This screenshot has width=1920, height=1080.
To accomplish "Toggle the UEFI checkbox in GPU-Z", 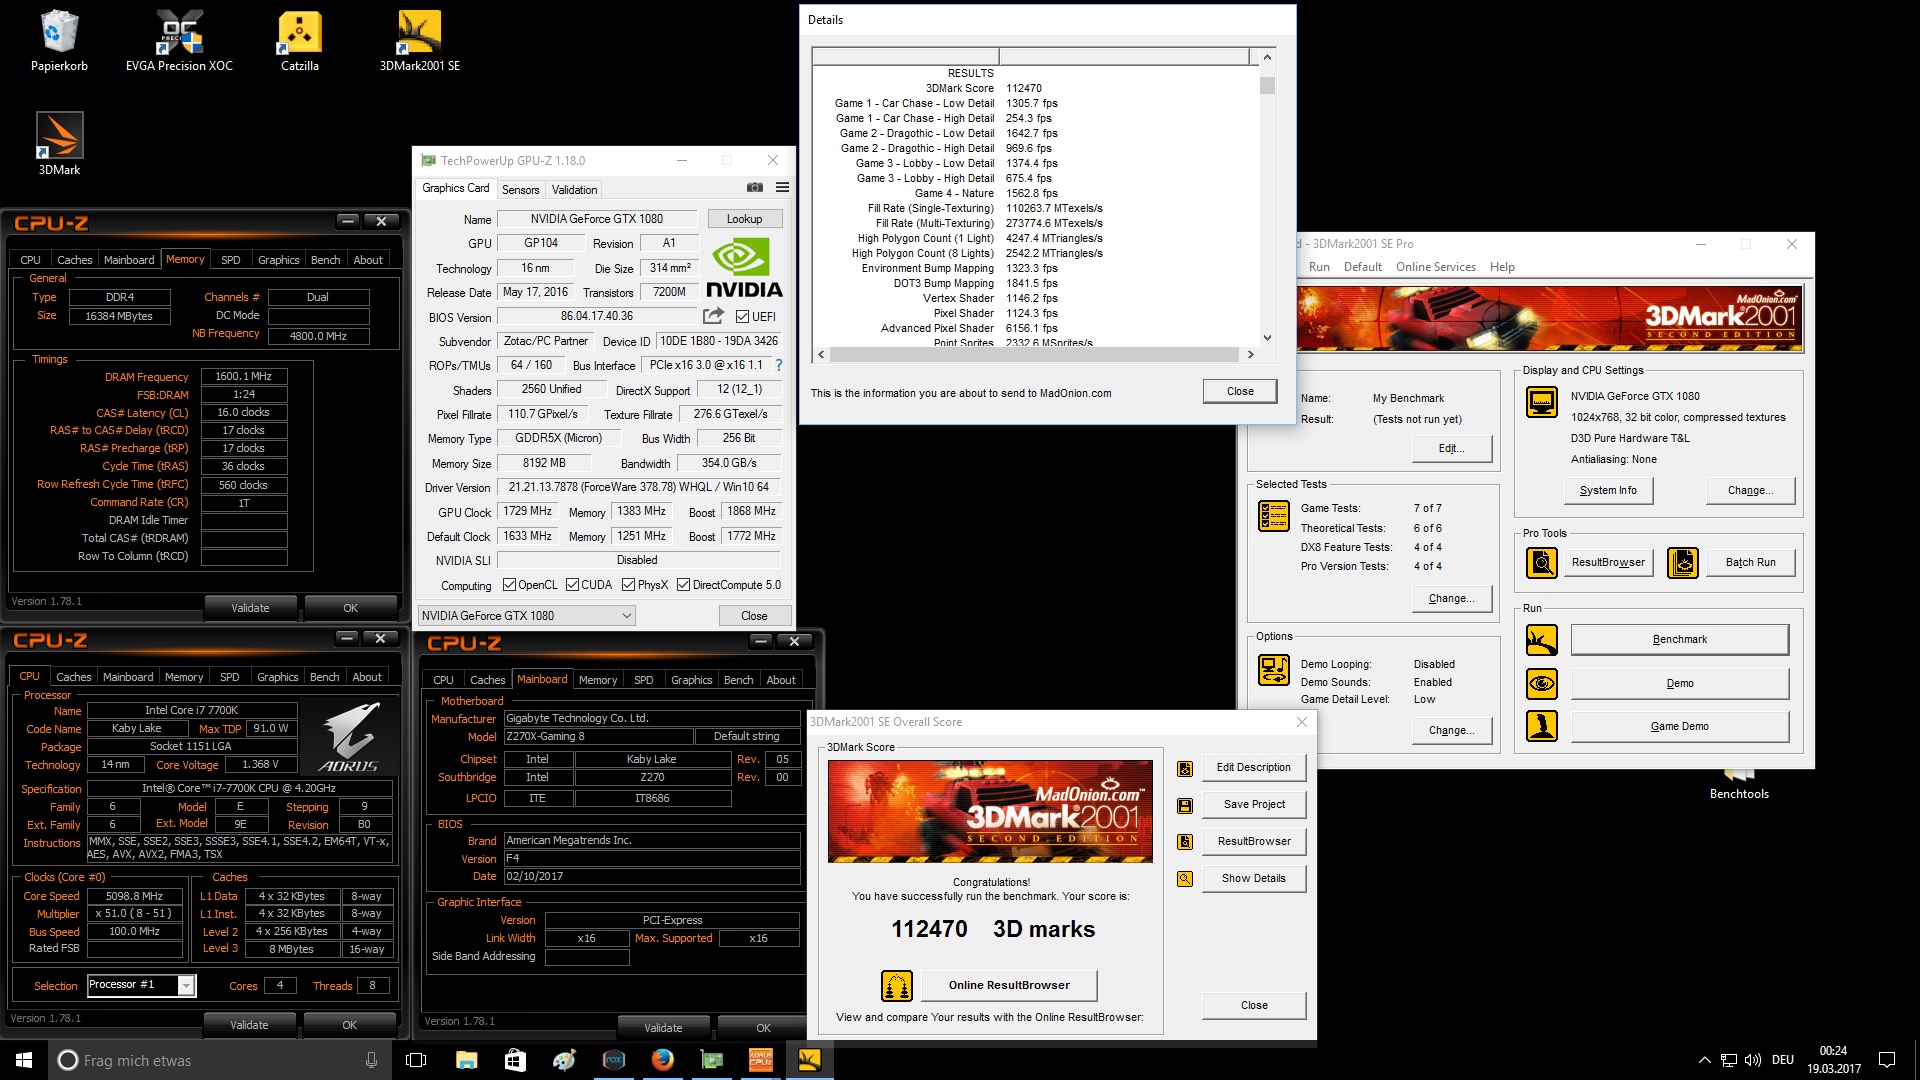I will [x=742, y=317].
